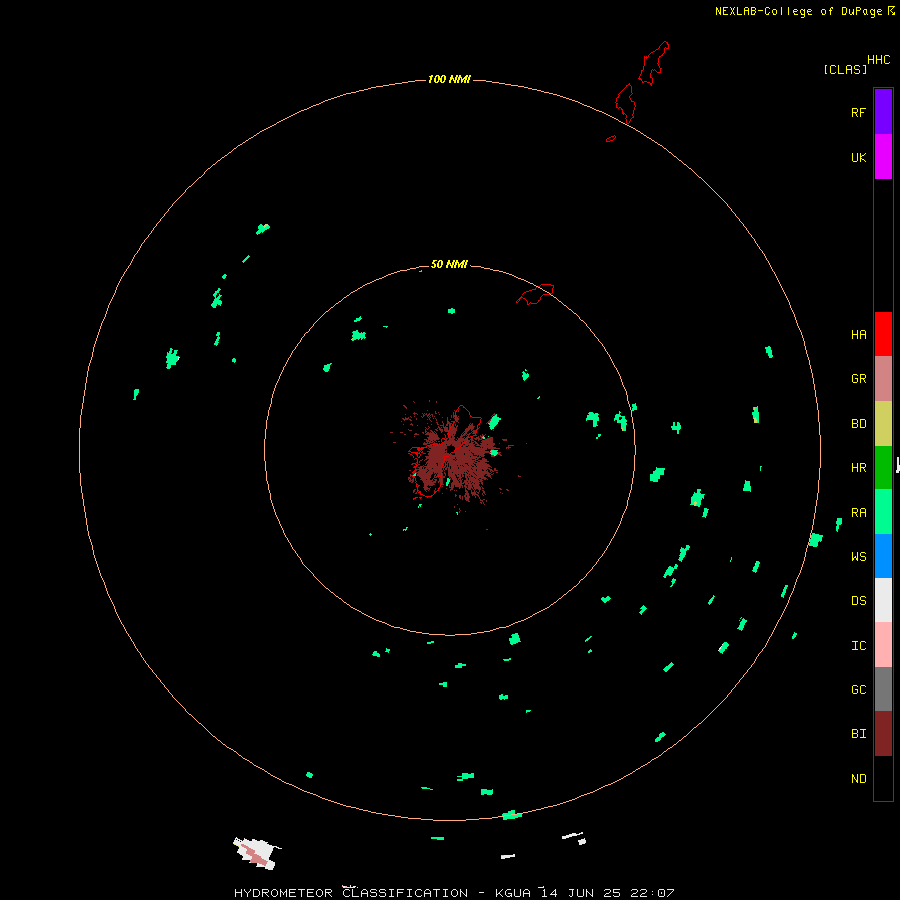This screenshot has height=900, width=900.
Task: Click the RF purple legend swatch
Action: 883,111
